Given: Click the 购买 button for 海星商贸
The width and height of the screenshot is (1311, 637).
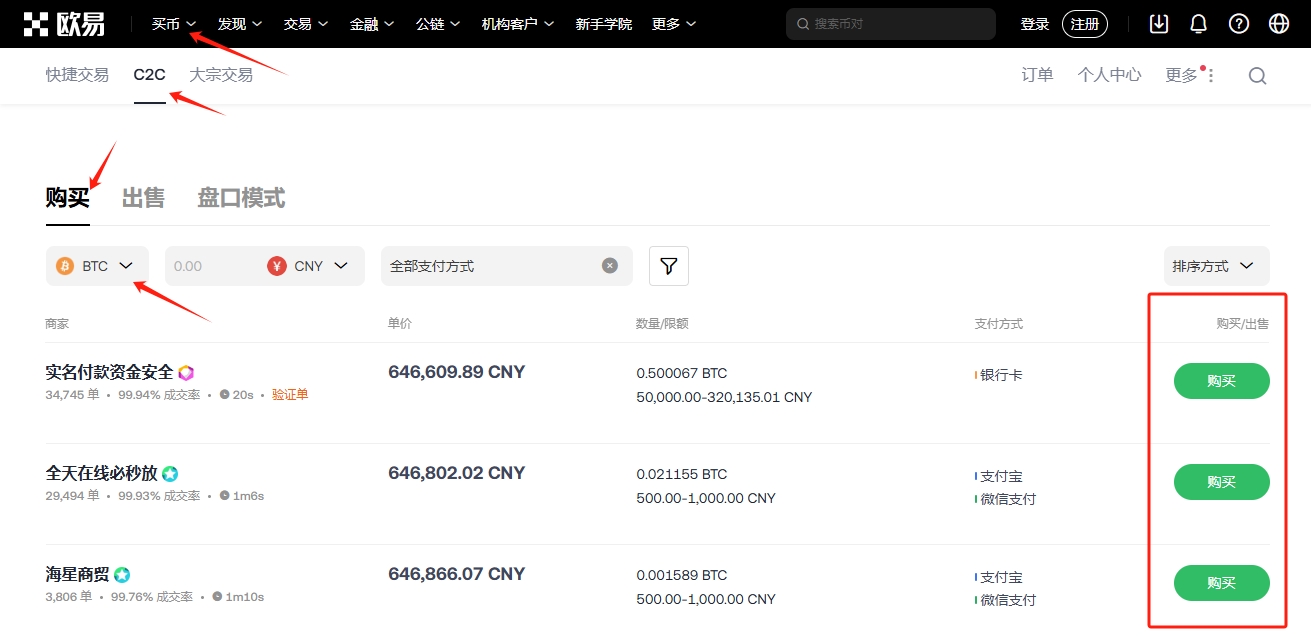Looking at the screenshot, I should pos(1221,583).
